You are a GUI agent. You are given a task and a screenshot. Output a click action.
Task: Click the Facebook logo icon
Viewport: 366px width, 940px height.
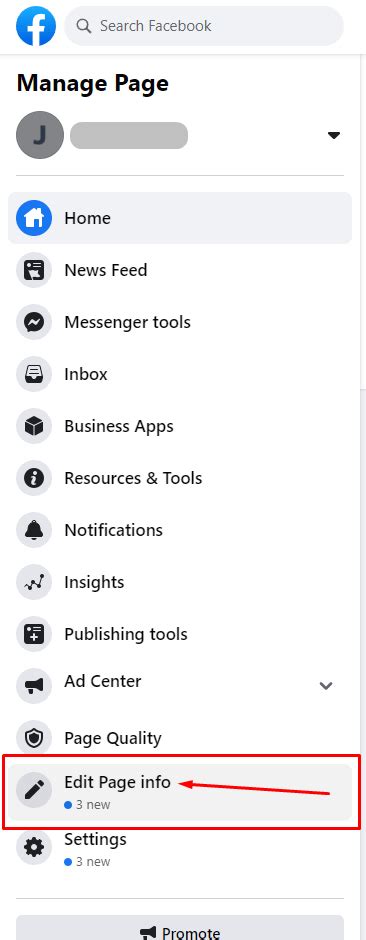36,26
